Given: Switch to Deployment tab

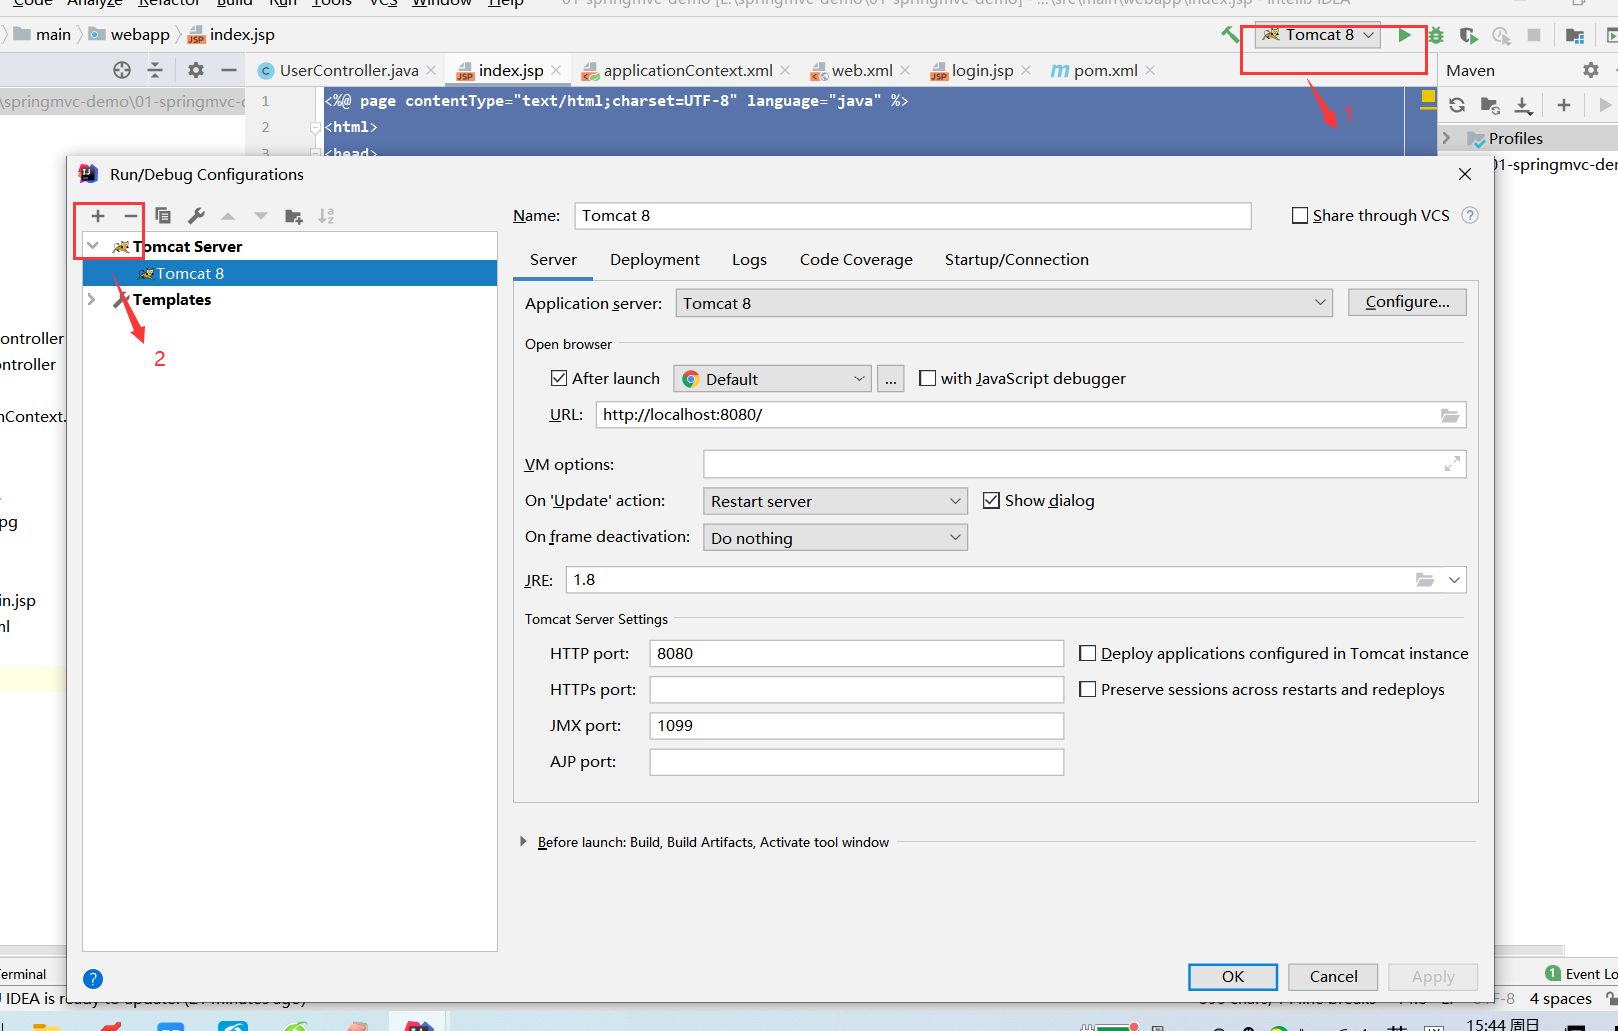Looking at the screenshot, I should [655, 259].
